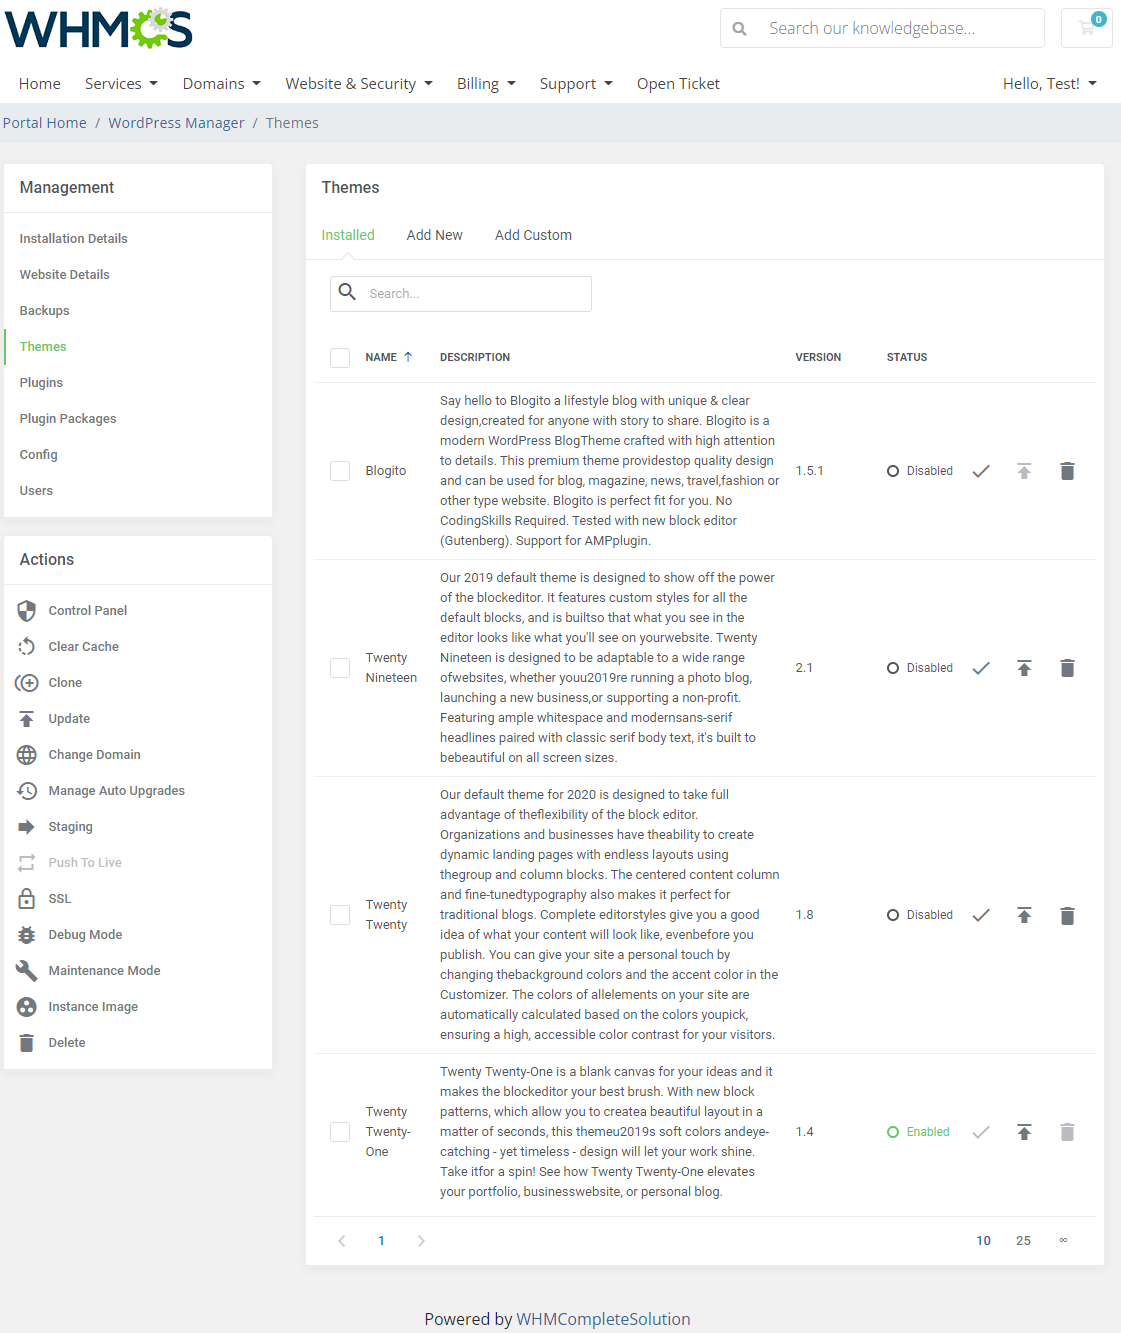Follow the Portal Home breadcrumb link
Screen dimensions: 1121x1333
45,123
